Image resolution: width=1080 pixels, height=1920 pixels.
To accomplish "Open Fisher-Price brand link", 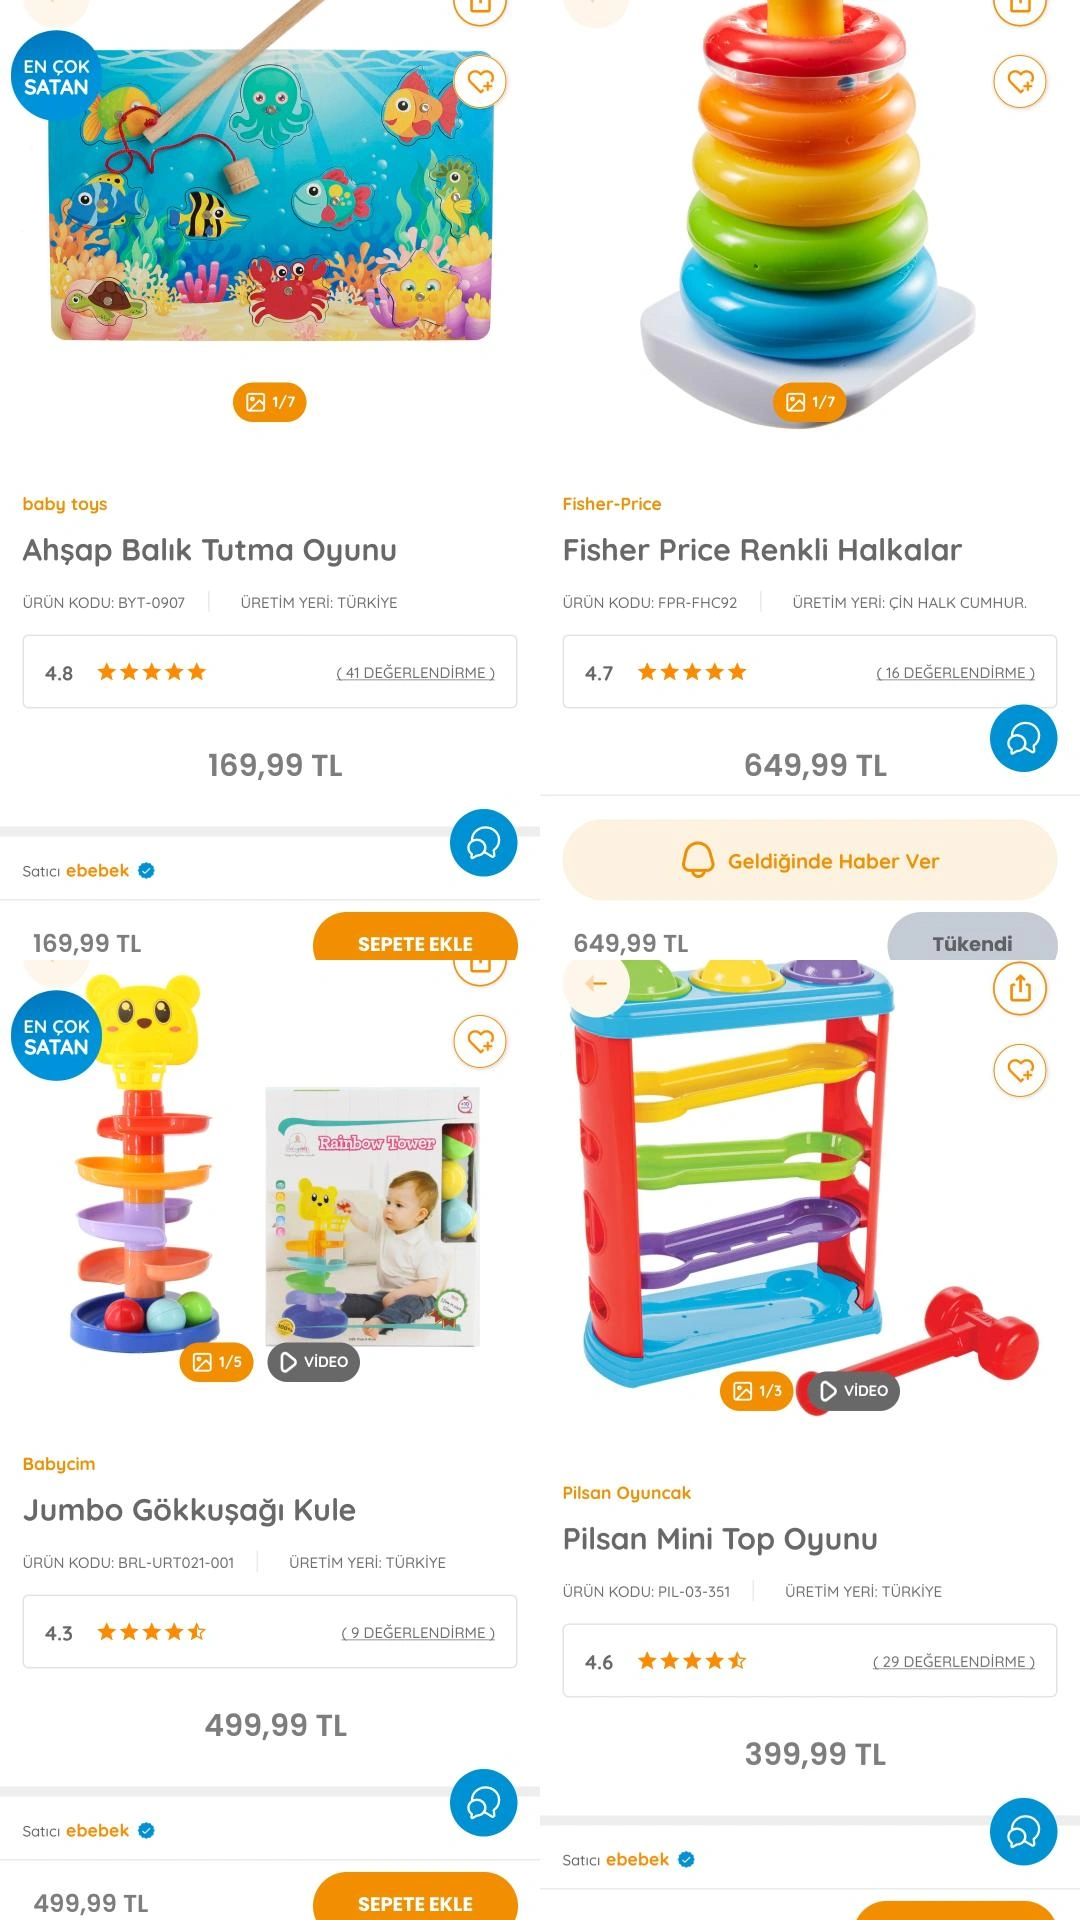I will (612, 504).
